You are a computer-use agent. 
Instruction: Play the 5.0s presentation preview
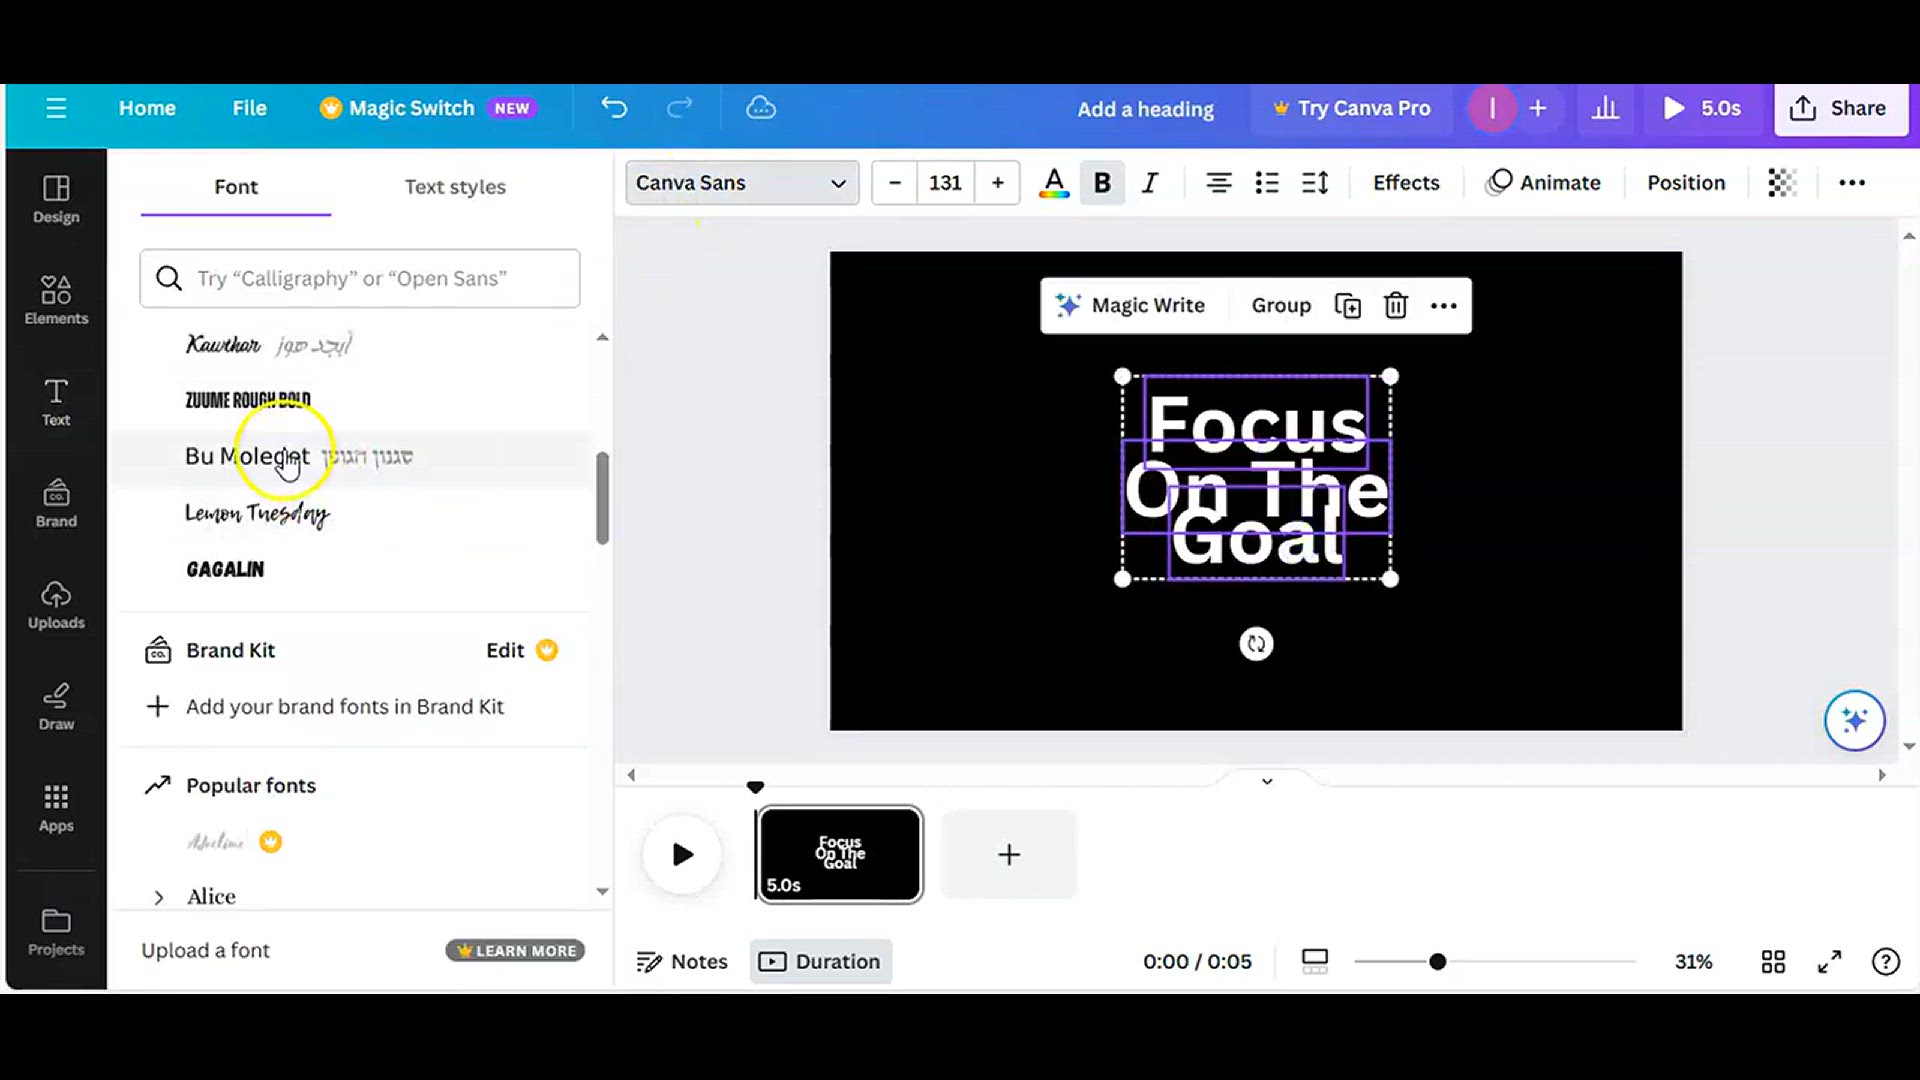tap(1701, 108)
